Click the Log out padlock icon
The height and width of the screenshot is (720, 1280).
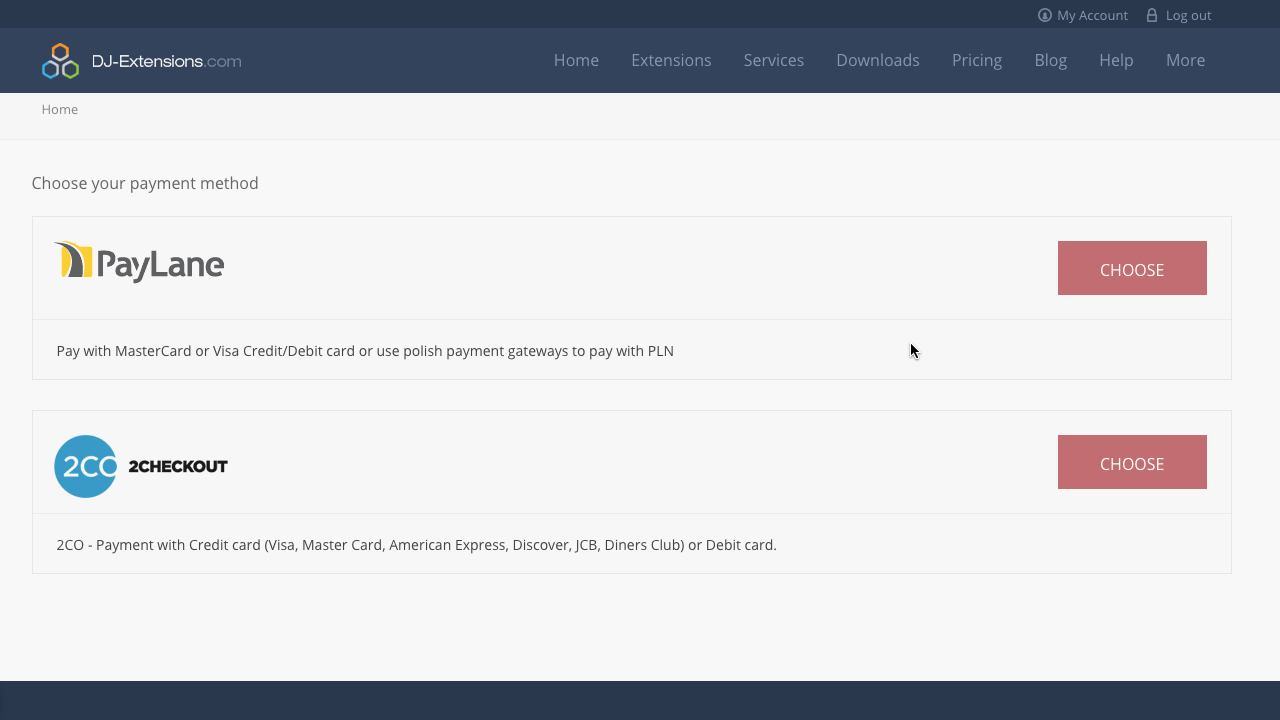click(1152, 15)
